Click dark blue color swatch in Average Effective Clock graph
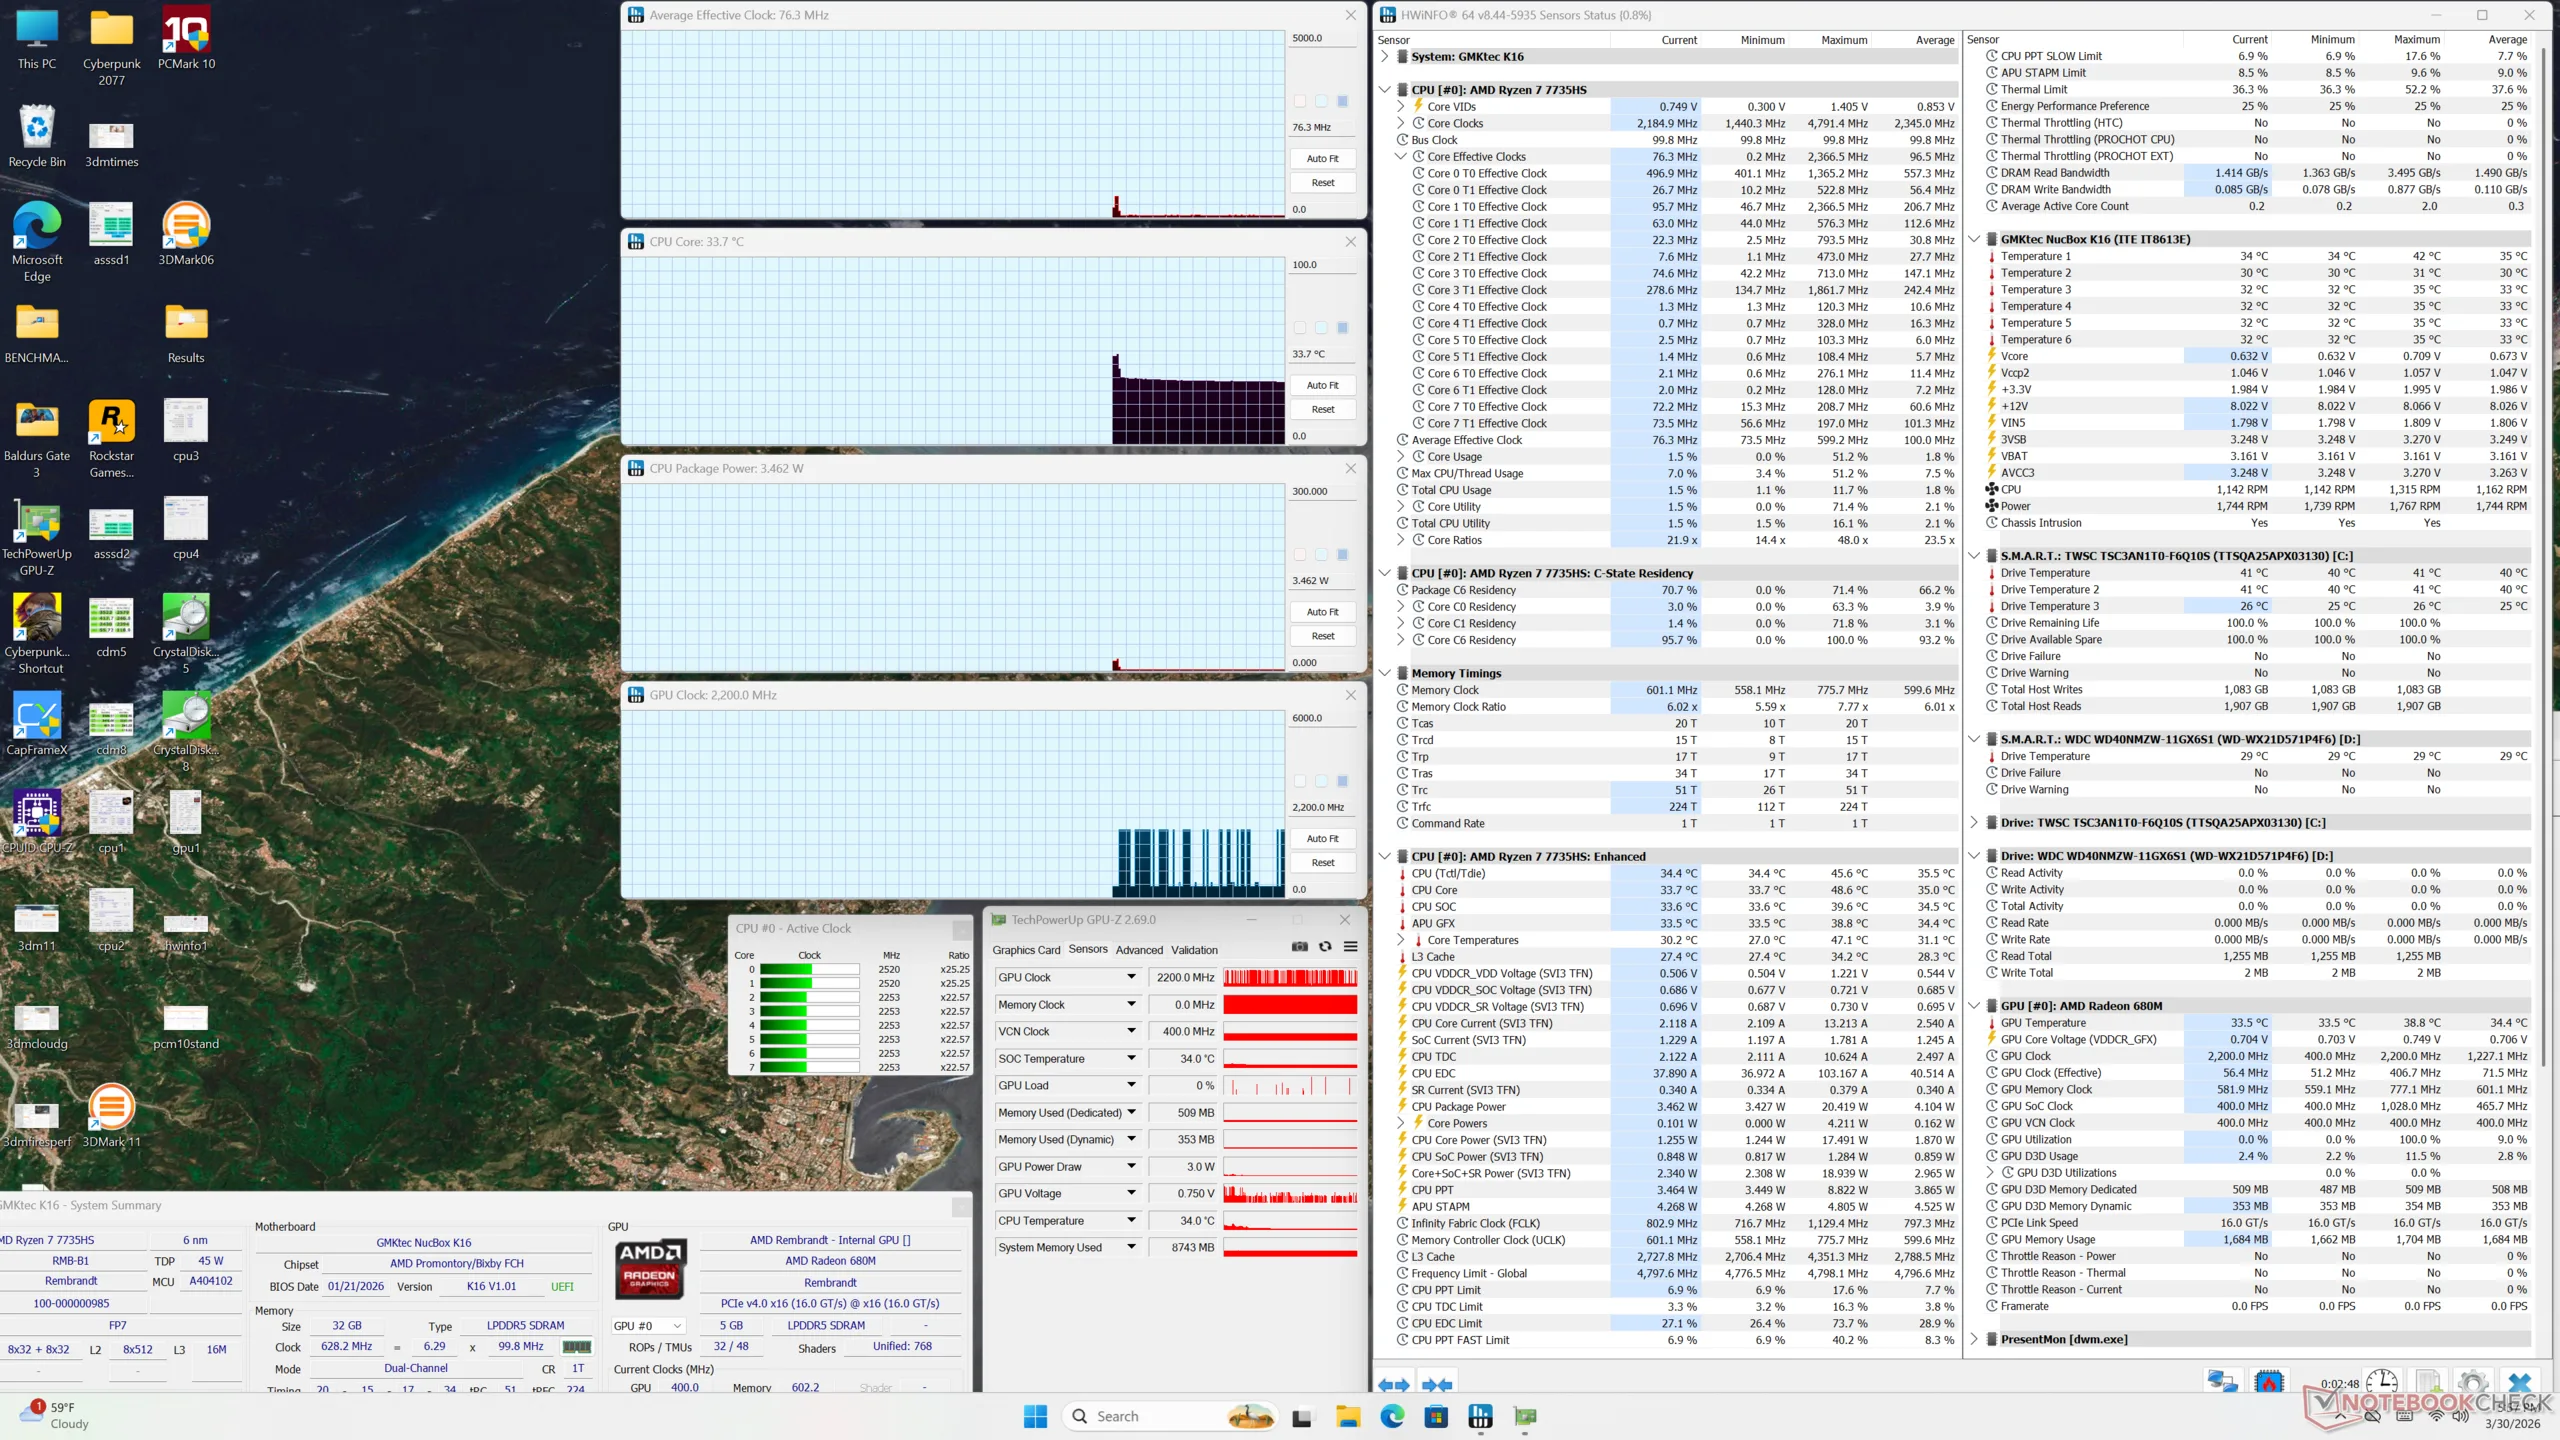 click(x=1343, y=101)
